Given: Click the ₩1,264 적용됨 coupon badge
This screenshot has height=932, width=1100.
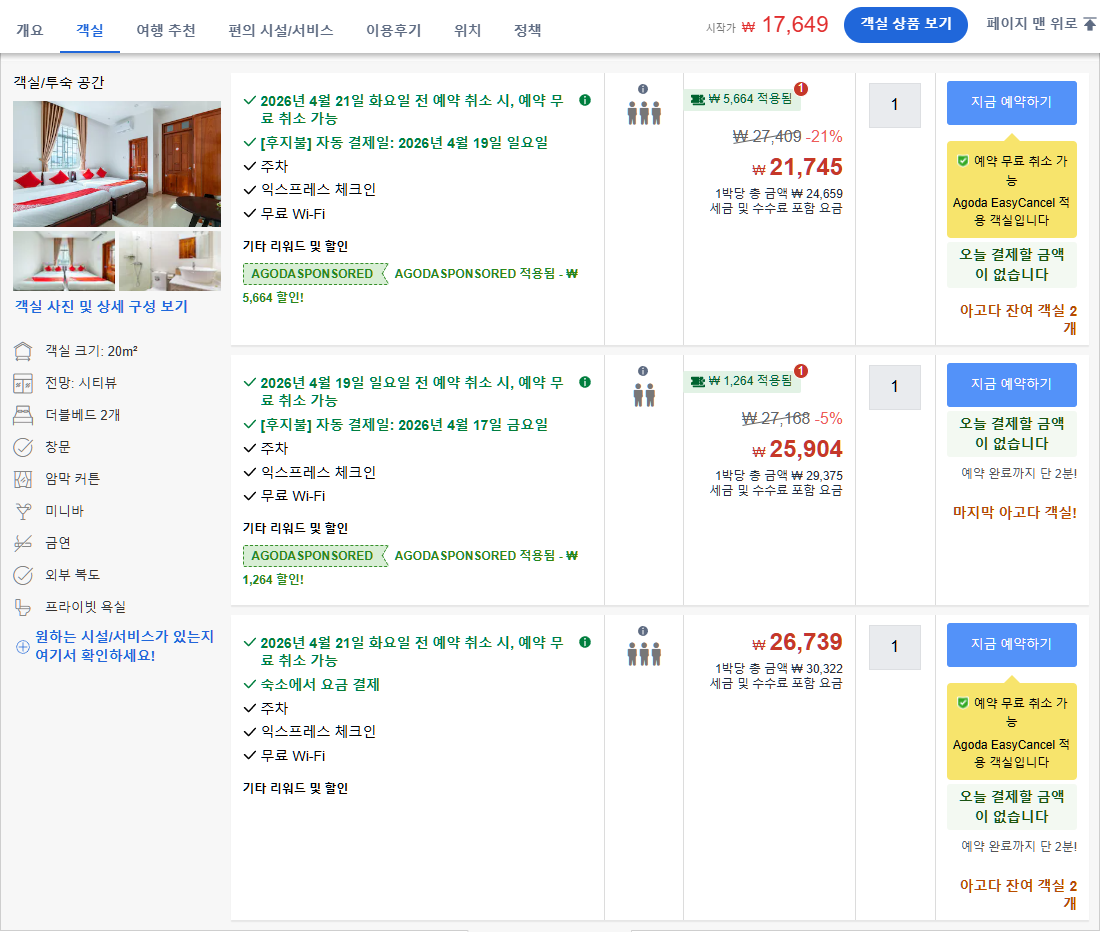Looking at the screenshot, I should [x=742, y=381].
